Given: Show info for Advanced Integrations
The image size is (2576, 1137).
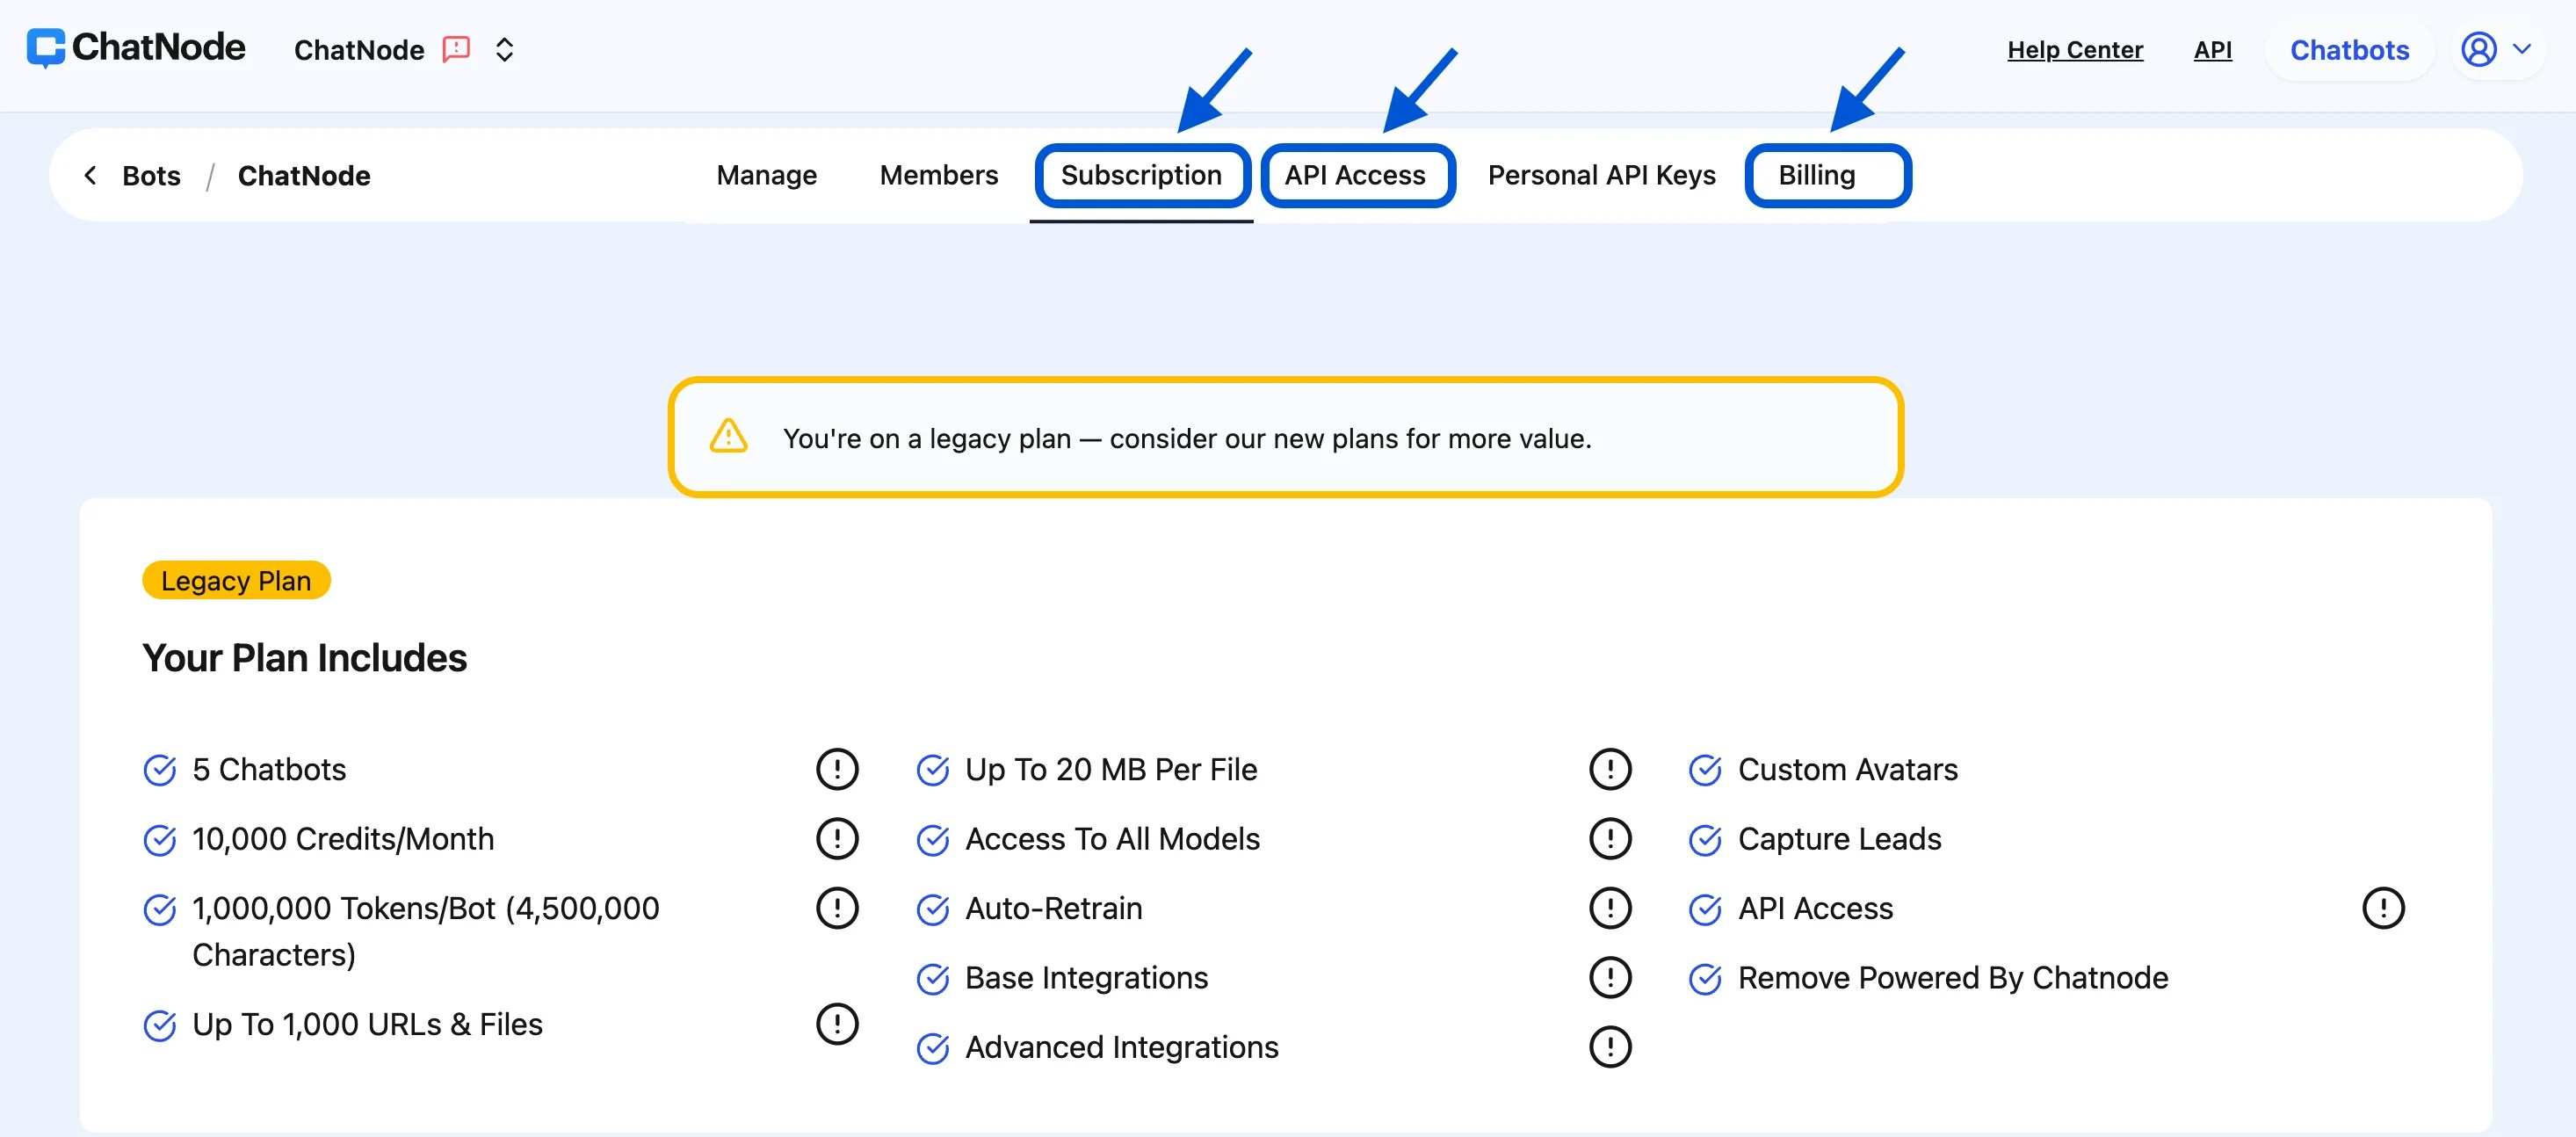Looking at the screenshot, I should [1610, 1047].
